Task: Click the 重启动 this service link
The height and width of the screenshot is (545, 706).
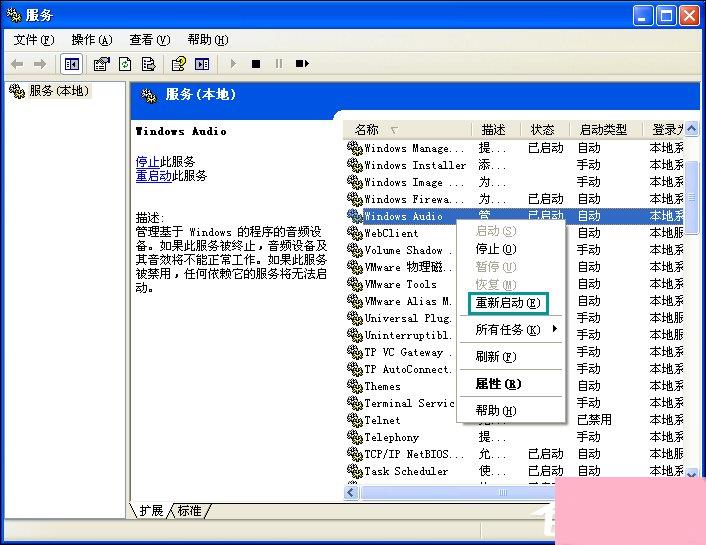Action: pos(154,176)
